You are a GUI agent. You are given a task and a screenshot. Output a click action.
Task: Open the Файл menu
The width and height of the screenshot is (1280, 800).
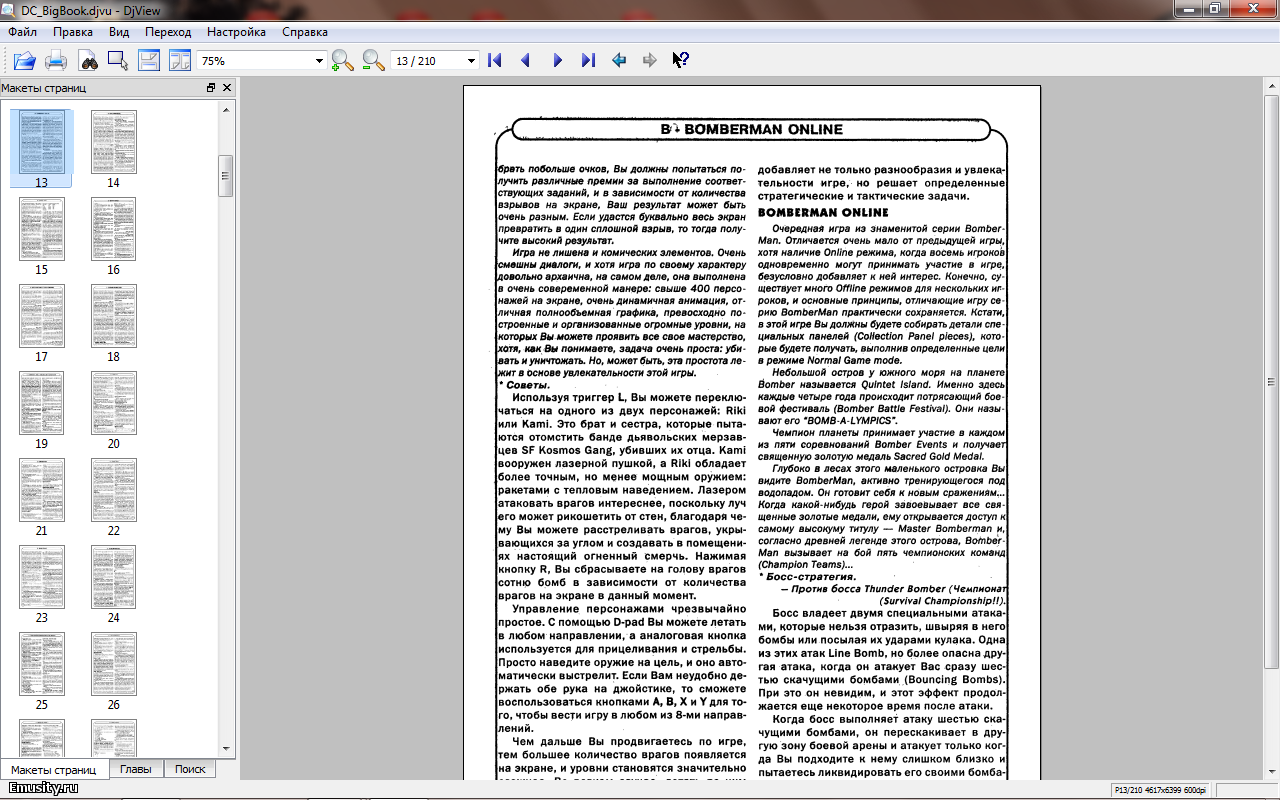22,32
